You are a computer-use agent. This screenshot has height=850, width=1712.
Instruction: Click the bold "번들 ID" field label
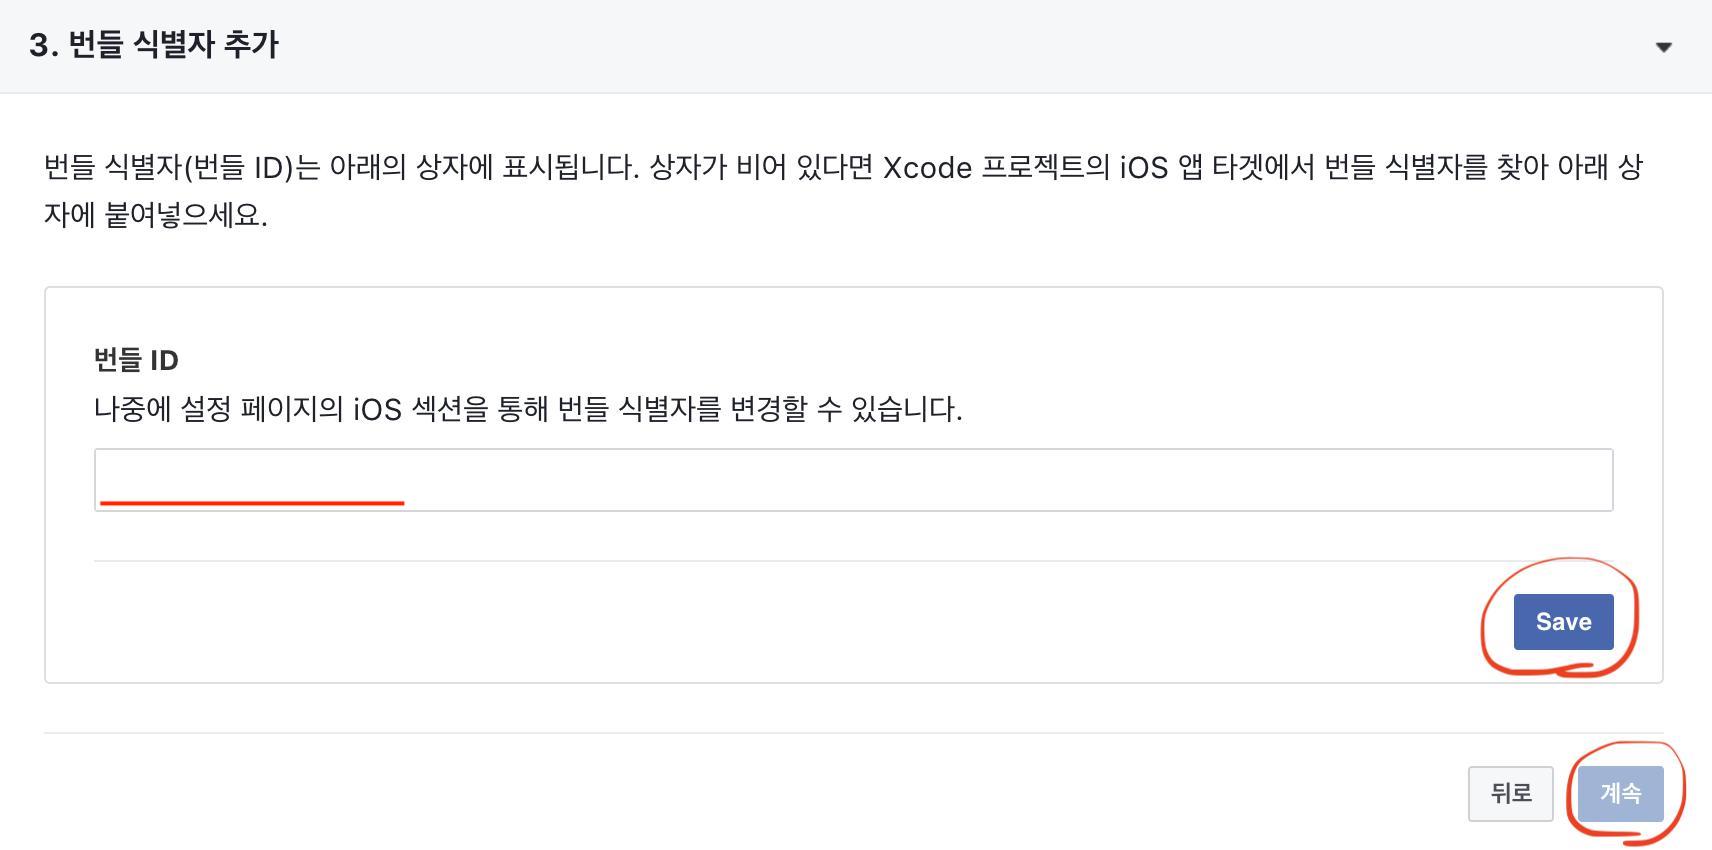pos(136,360)
